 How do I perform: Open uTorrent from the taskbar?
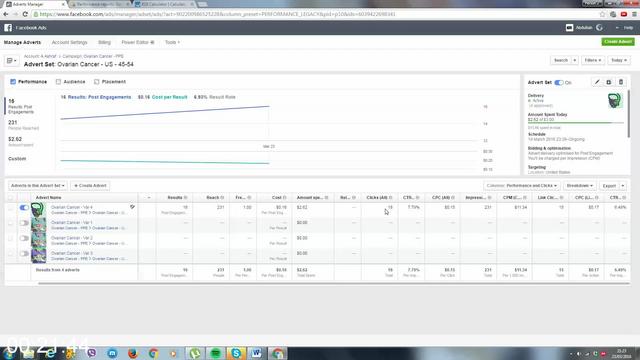tap(195, 353)
